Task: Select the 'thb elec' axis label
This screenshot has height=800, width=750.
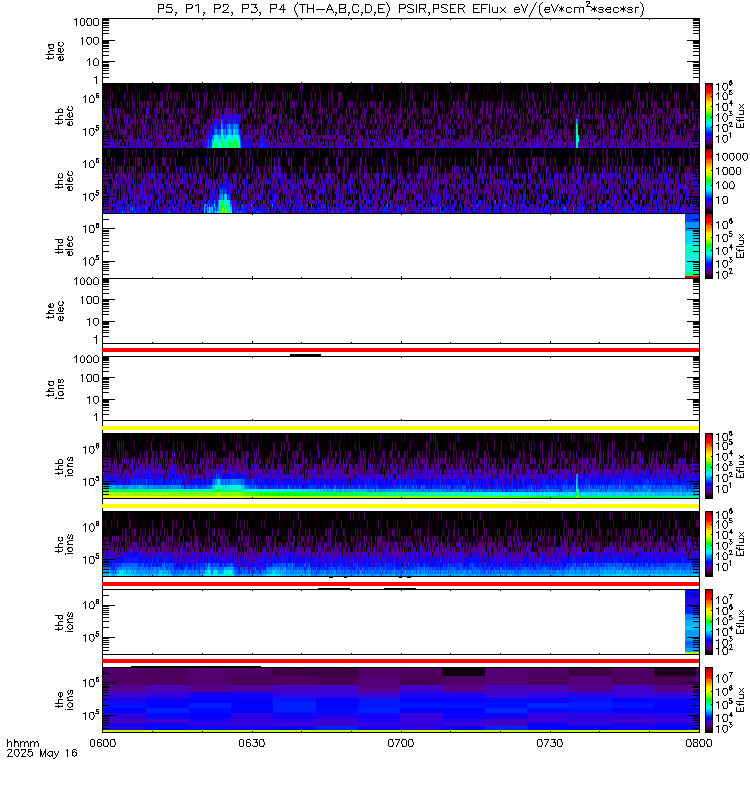Action: pos(64,116)
